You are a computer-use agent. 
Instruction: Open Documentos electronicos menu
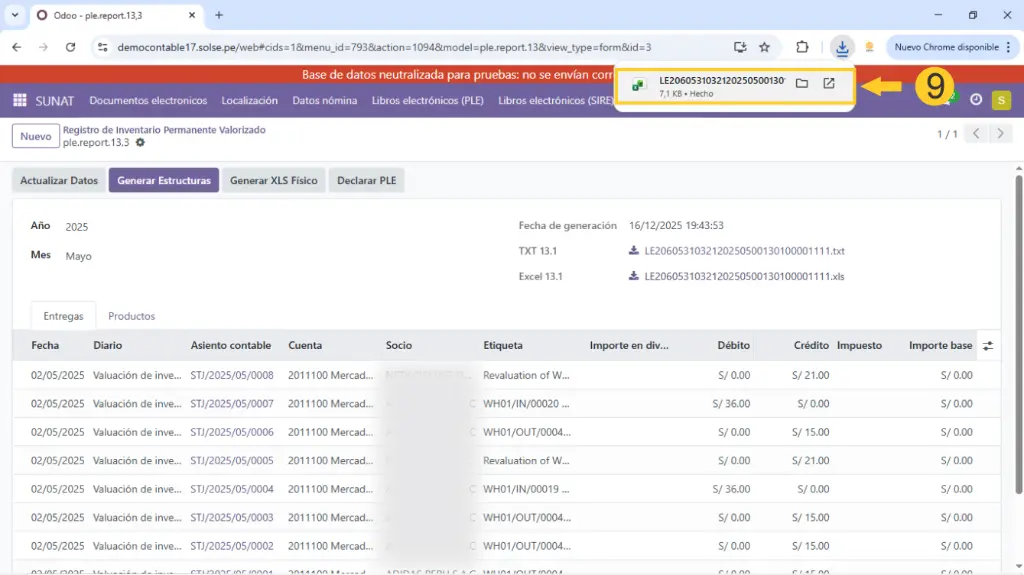pyautogui.click(x=148, y=100)
